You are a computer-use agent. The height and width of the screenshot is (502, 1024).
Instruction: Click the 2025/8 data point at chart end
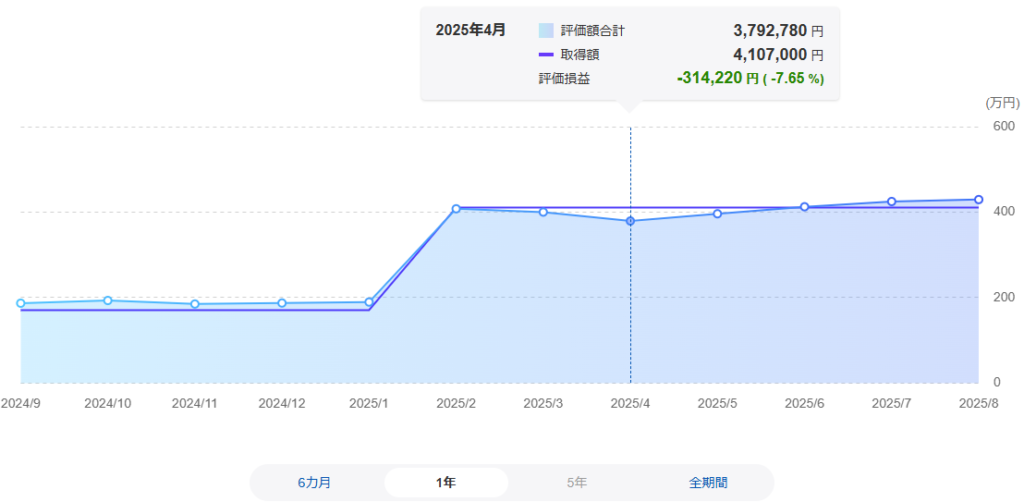pos(978,200)
